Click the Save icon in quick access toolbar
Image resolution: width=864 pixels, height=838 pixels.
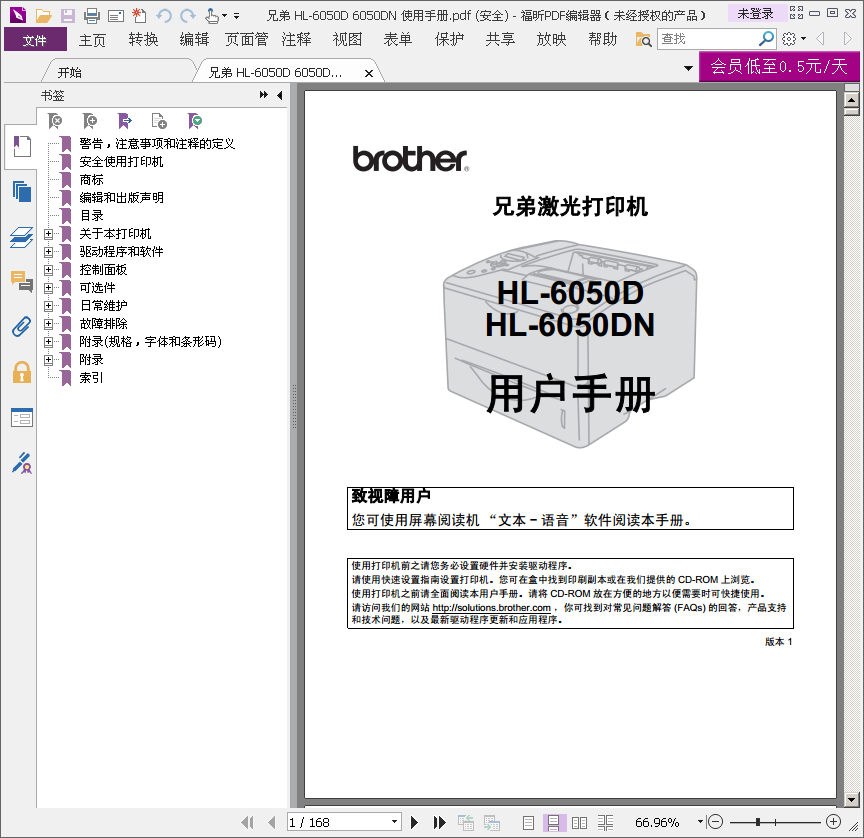tap(68, 15)
